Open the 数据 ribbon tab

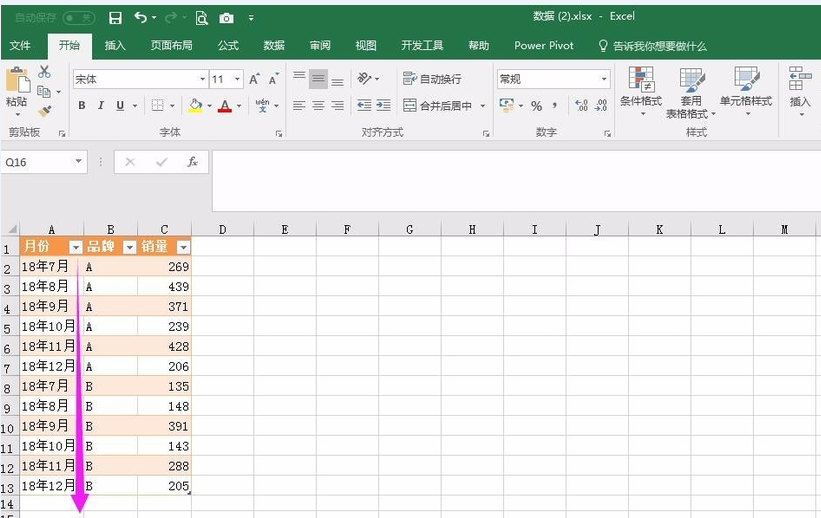[x=274, y=46]
